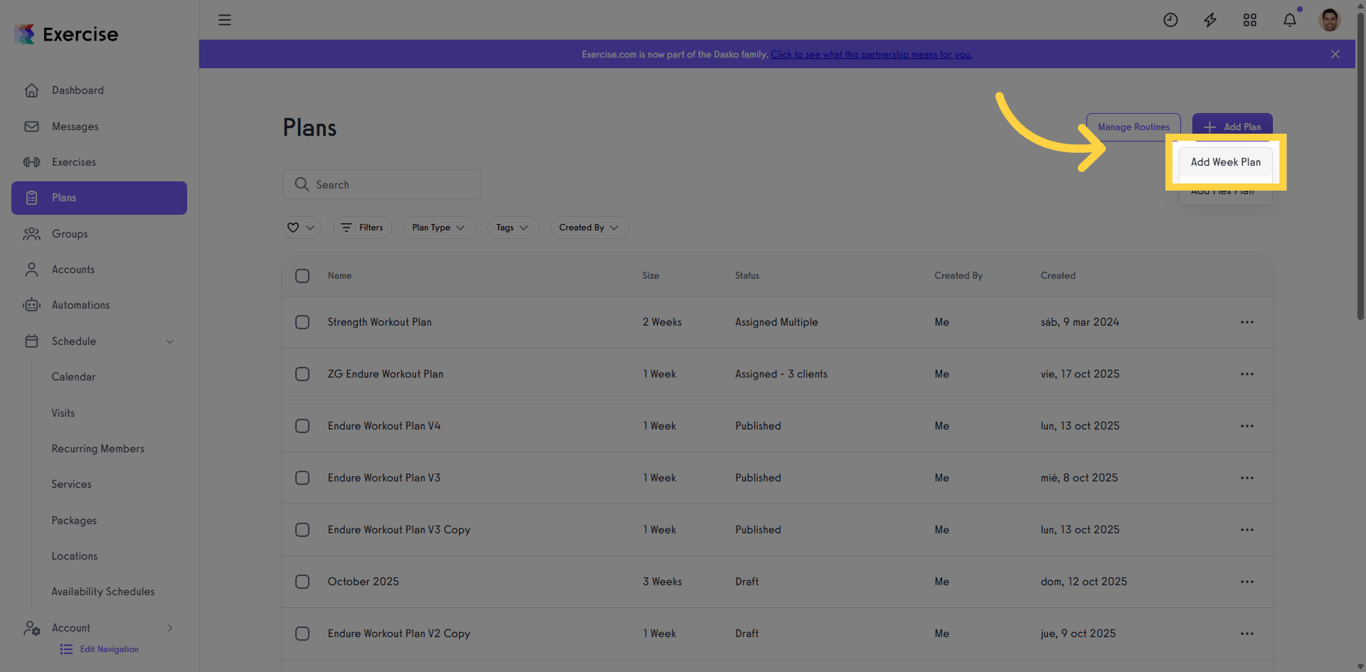Open the notifications bell
The height and width of the screenshot is (672, 1366).
click(1290, 20)
